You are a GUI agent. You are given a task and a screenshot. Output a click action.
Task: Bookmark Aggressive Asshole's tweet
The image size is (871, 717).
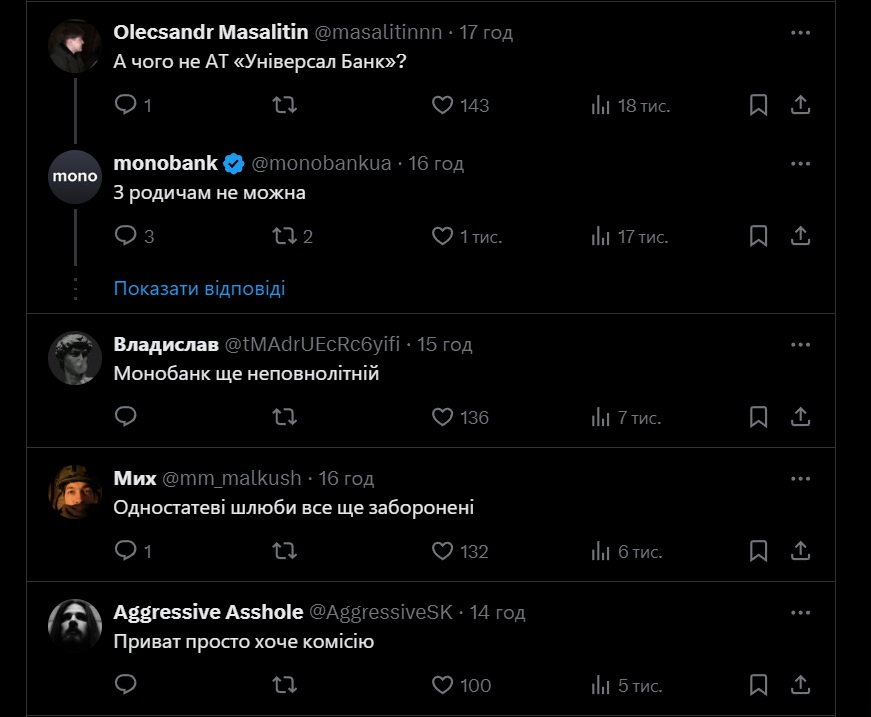click(758, 685)
